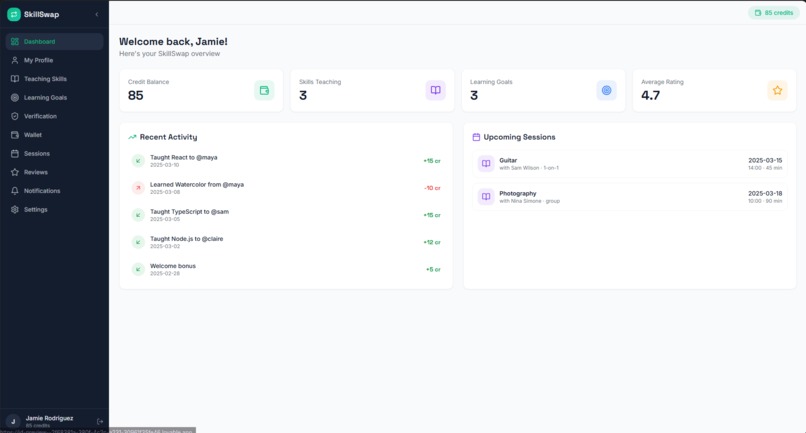
Task: Click the Taught React to @maya arrow icon
Action: point(138,161)
